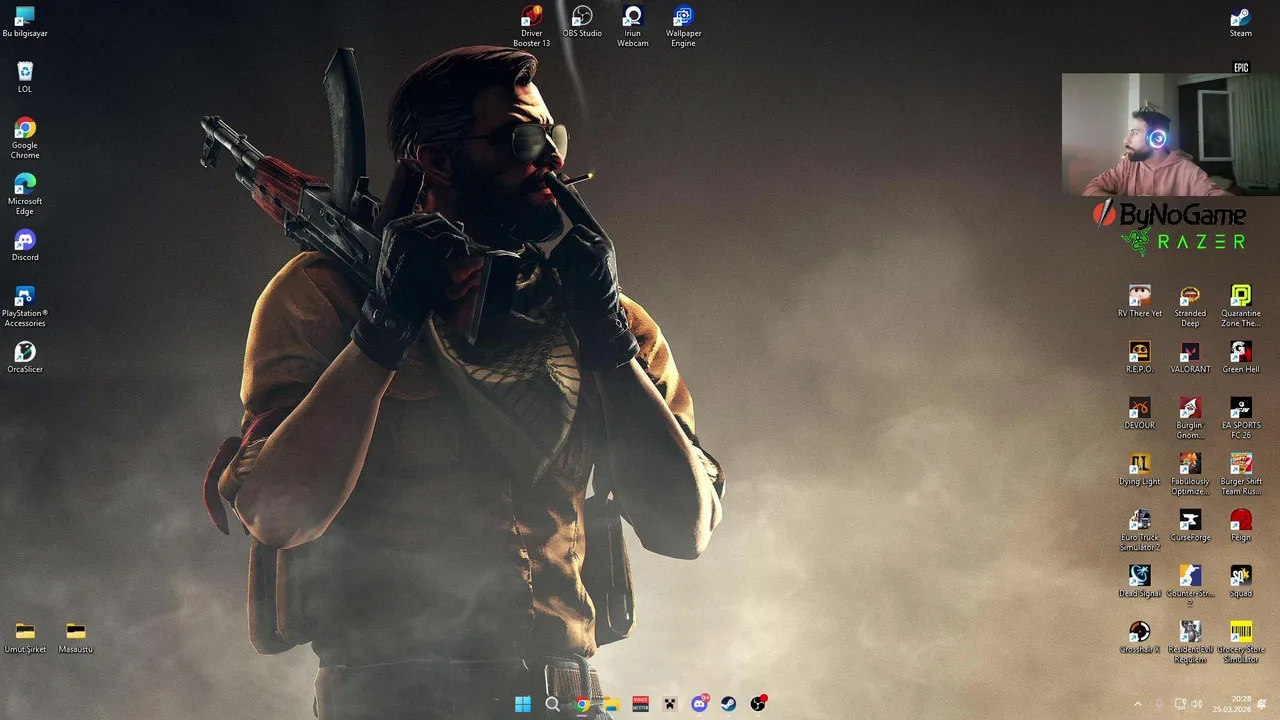The width and height of the screenshot is (1280, 720).
Task: Open Iriun Webcam shortcut
Action: (x=632, y=26)
